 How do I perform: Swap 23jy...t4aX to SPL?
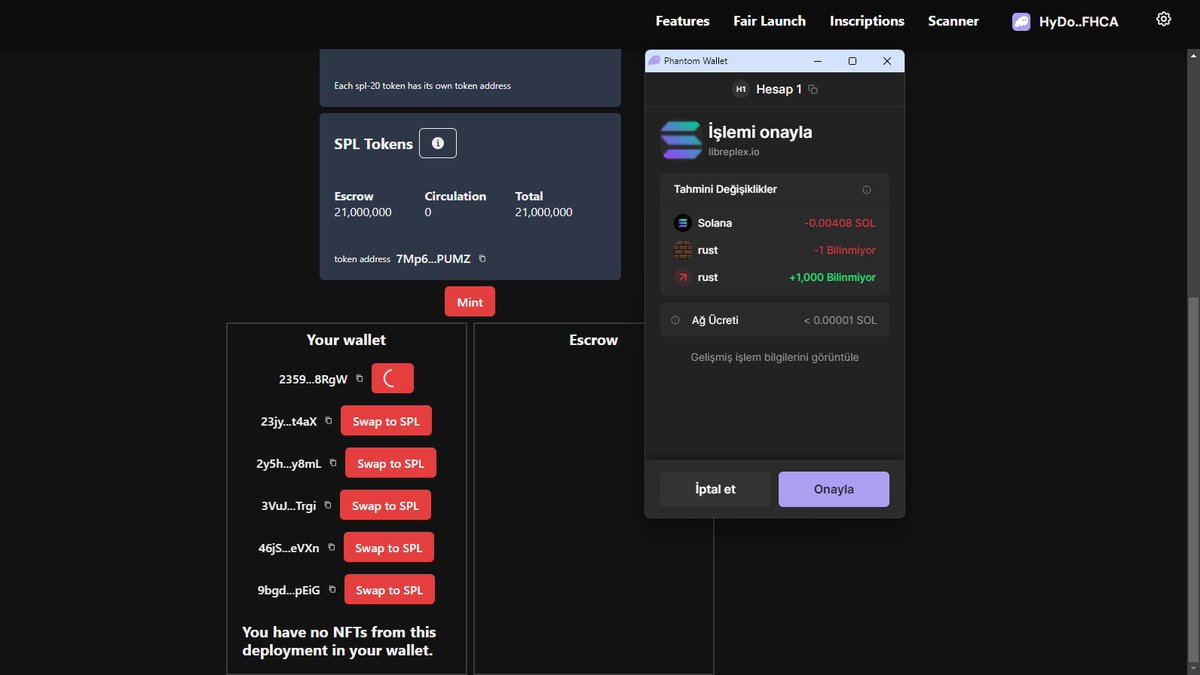pyautogui.click(x=386, y=421)
